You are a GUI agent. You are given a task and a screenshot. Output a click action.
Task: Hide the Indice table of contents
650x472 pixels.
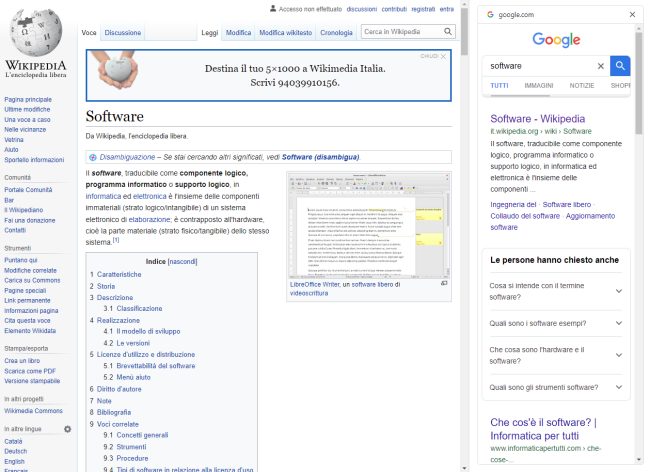[x=182, y=261]
